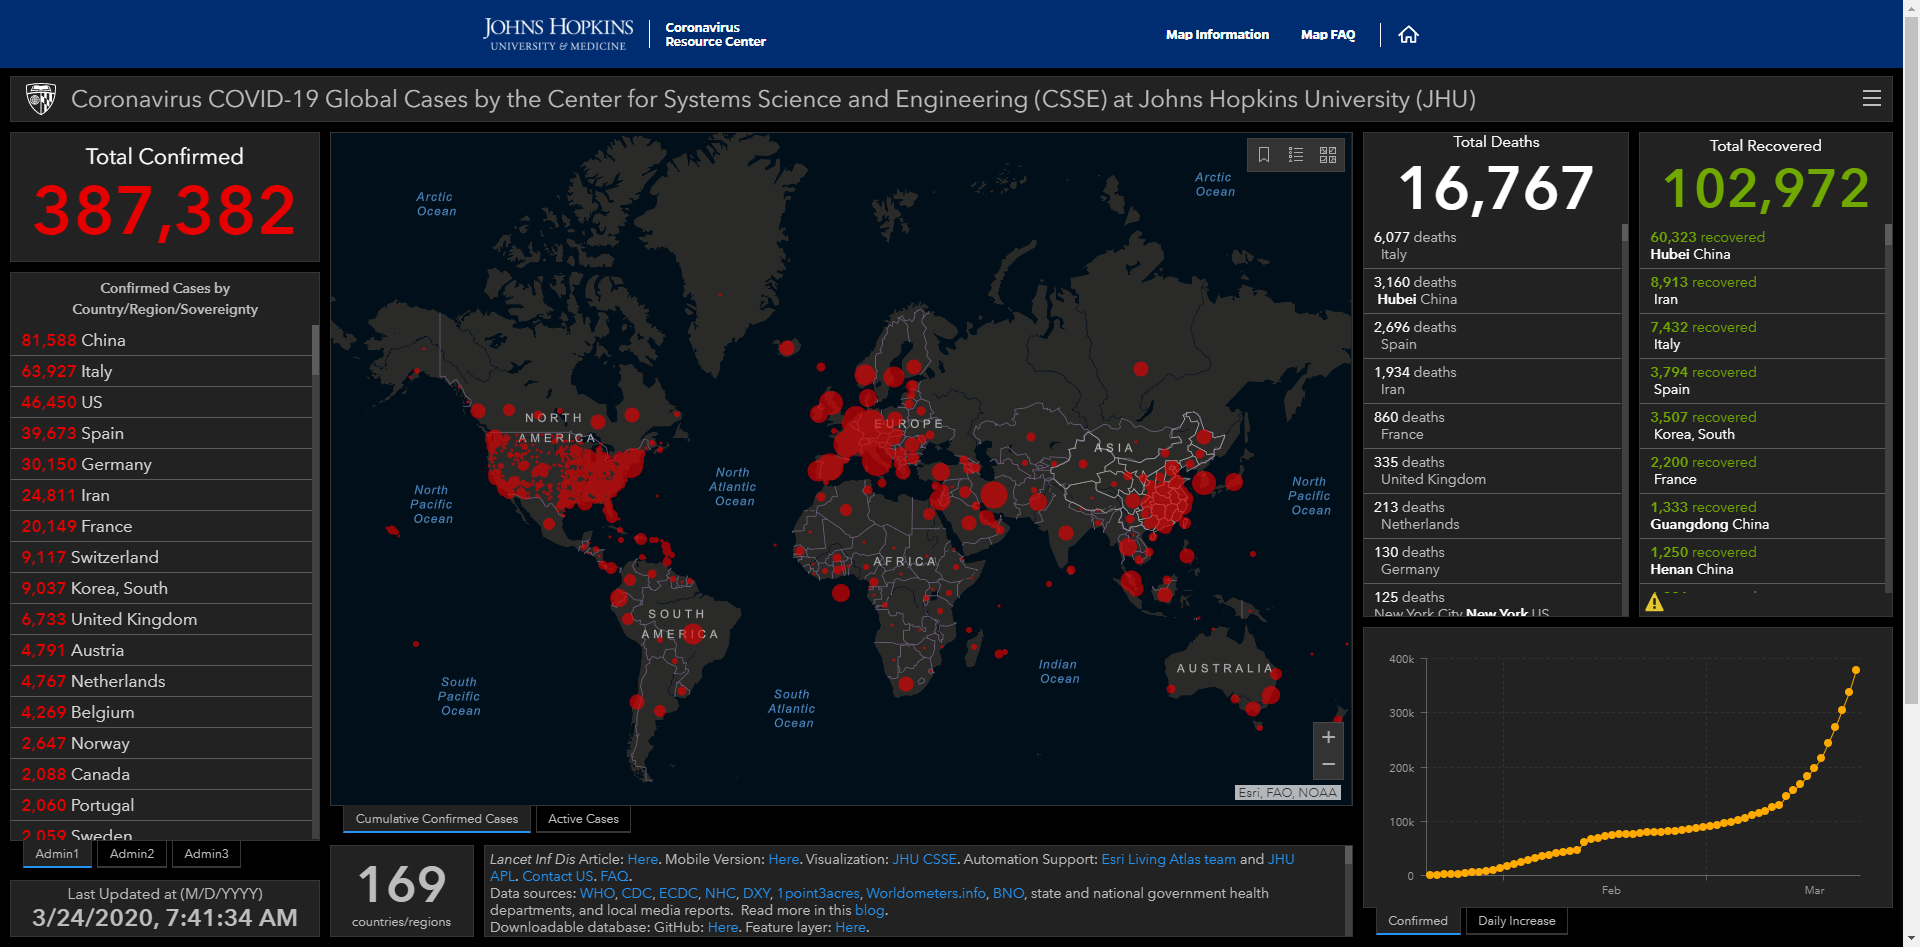Select US in confirmed cases list
This screenshot has width=1920, height=947.
click(161, 402)
